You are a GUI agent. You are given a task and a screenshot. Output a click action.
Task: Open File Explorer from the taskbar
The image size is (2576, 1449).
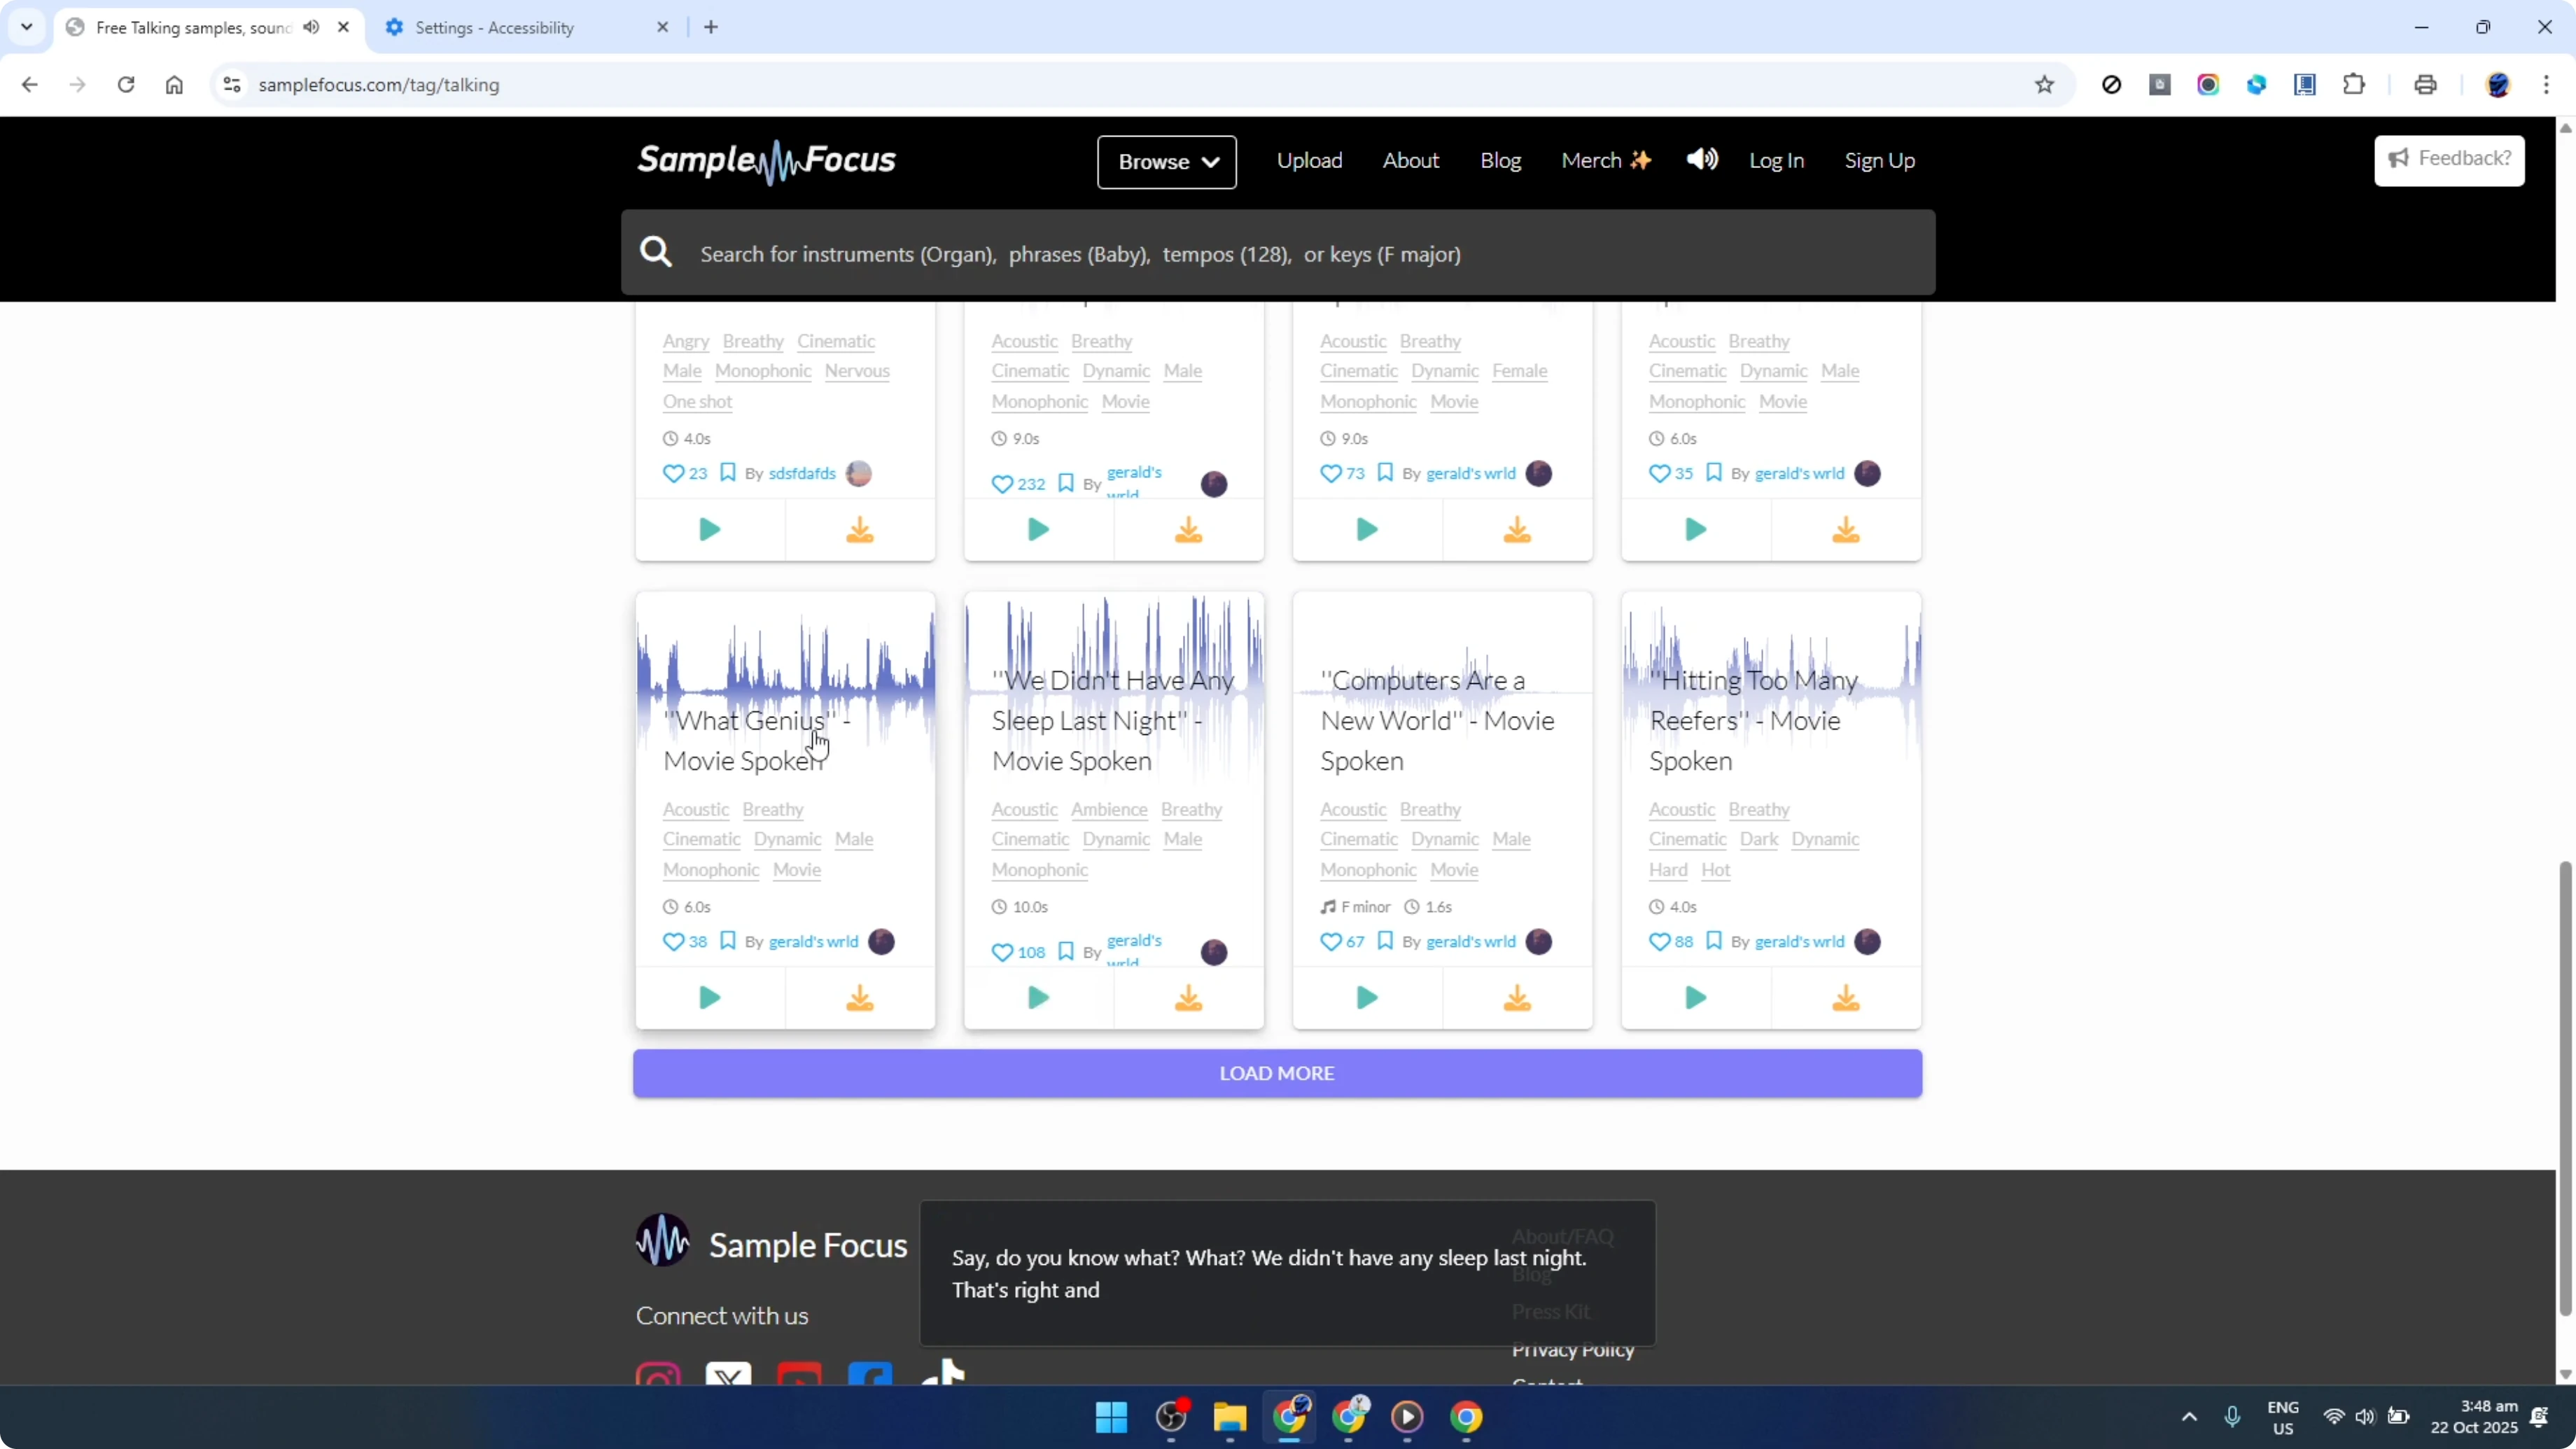pos(1230,1417)
